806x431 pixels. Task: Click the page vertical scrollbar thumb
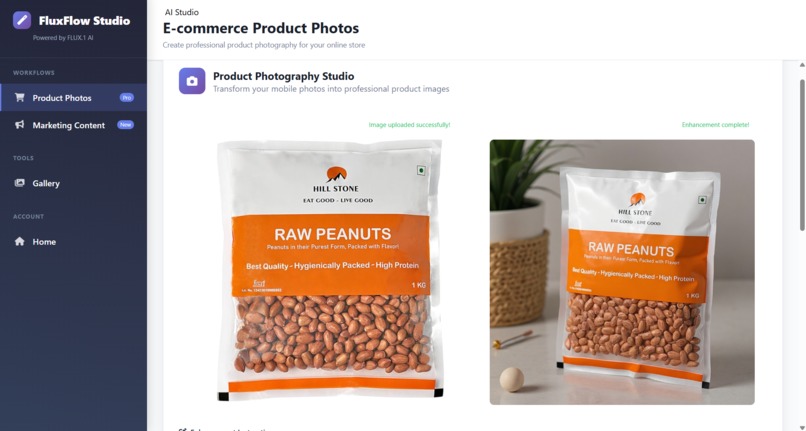pos(802,154)
